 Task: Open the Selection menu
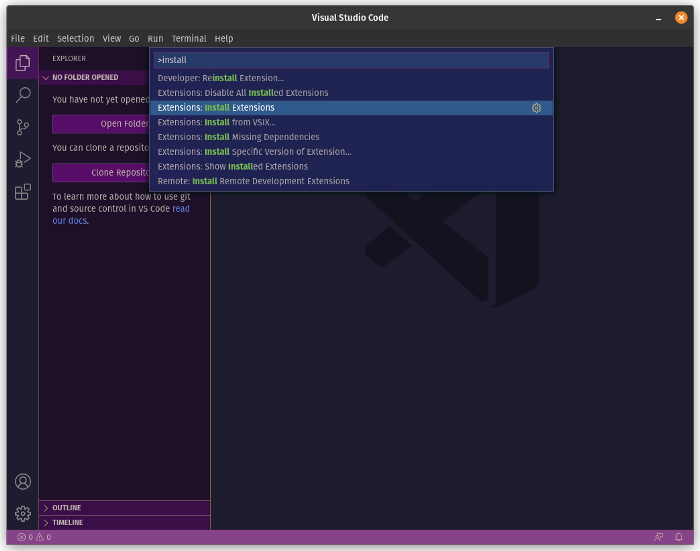76,39
